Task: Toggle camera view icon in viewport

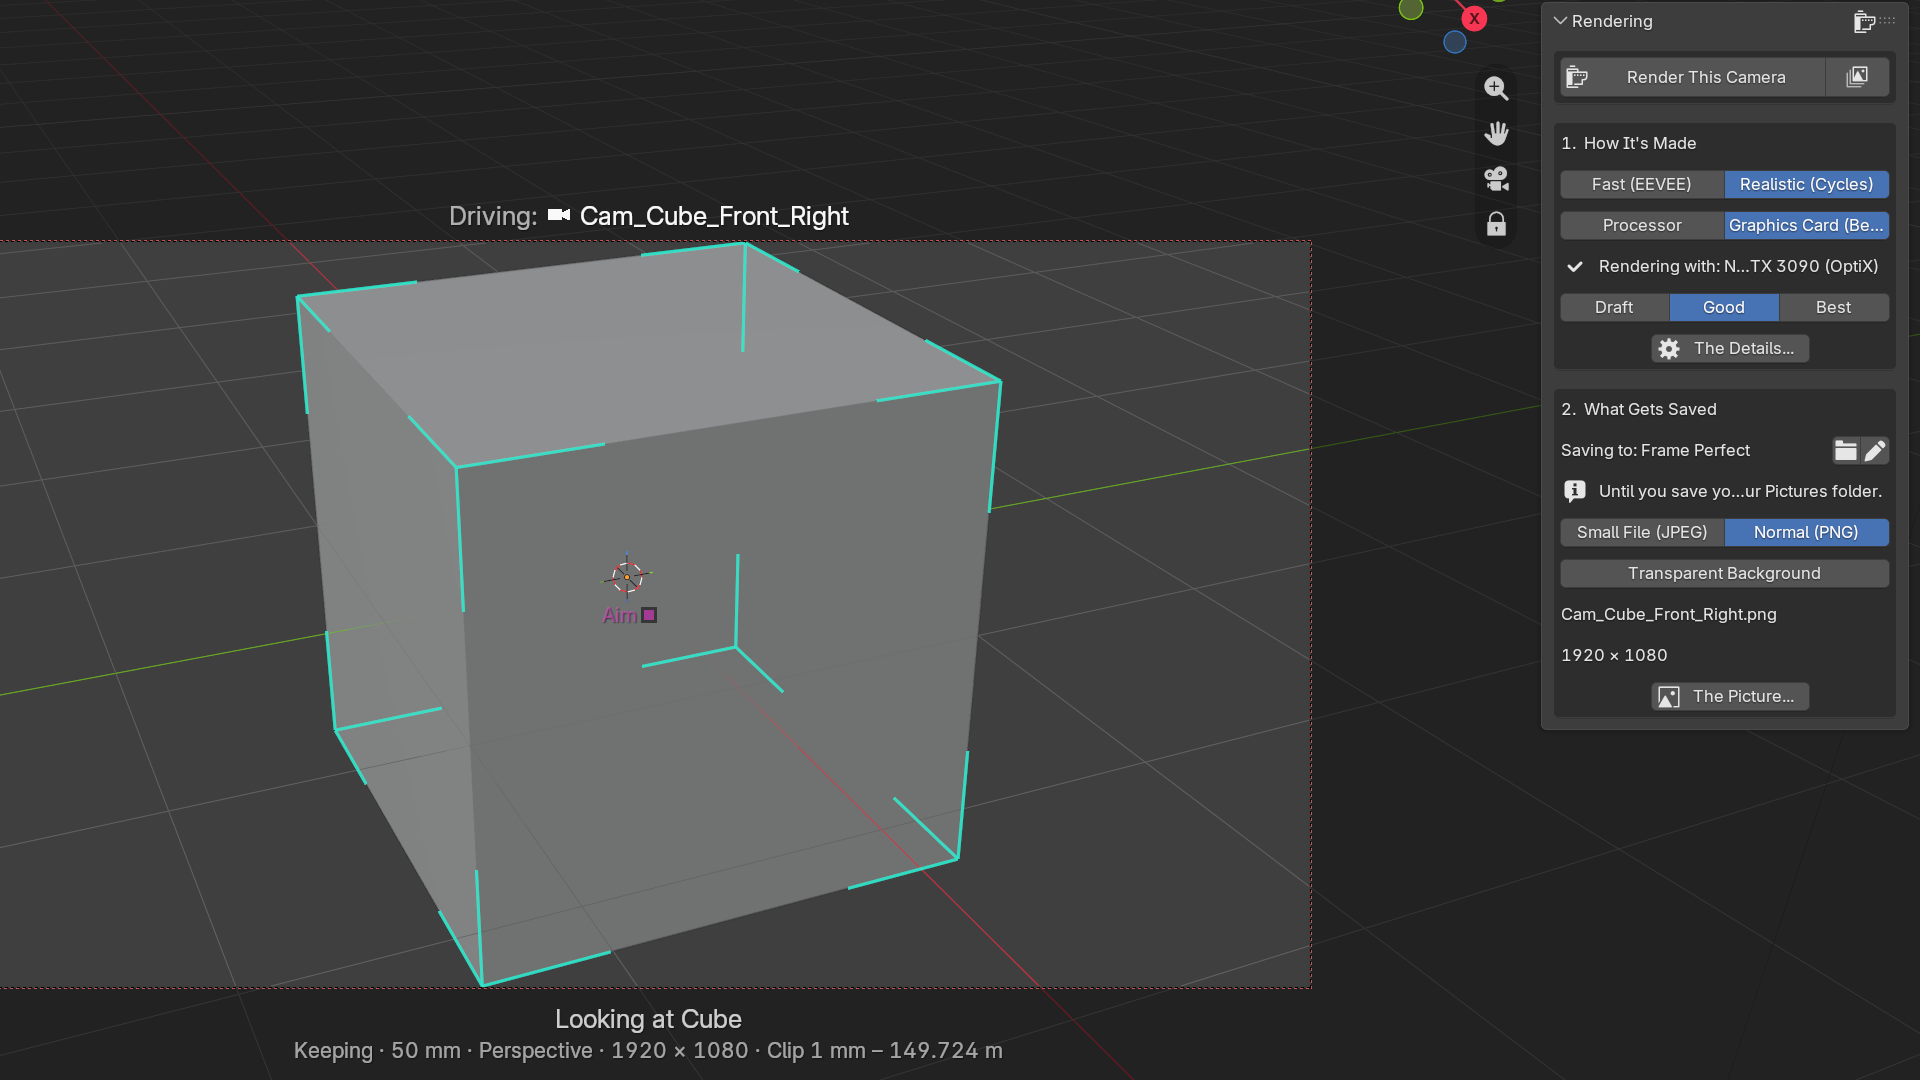Action: coord(1496,179)
